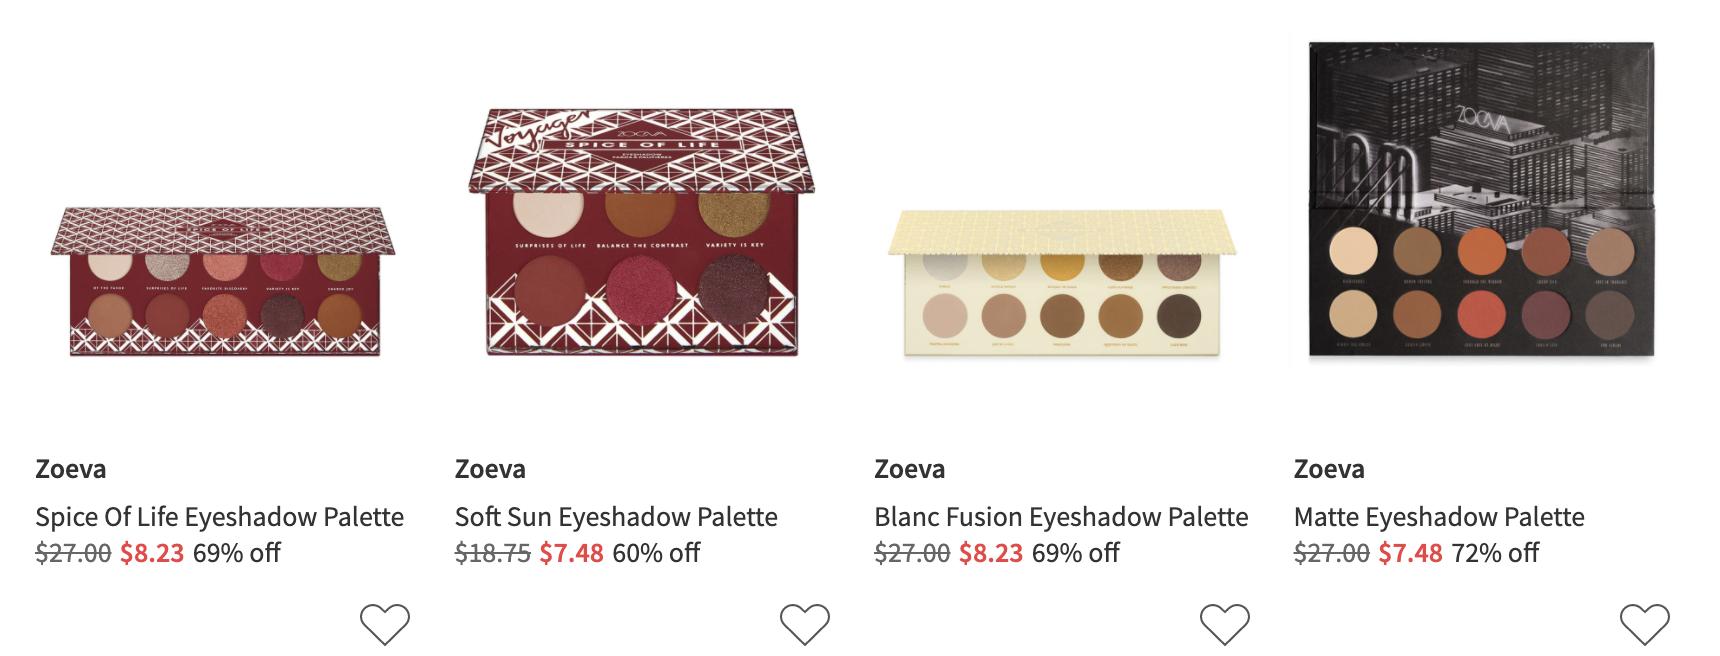Click Zoeva brand above Soft Sun palette
Screen dimensions: 1720x656
(x=490, y=469)
